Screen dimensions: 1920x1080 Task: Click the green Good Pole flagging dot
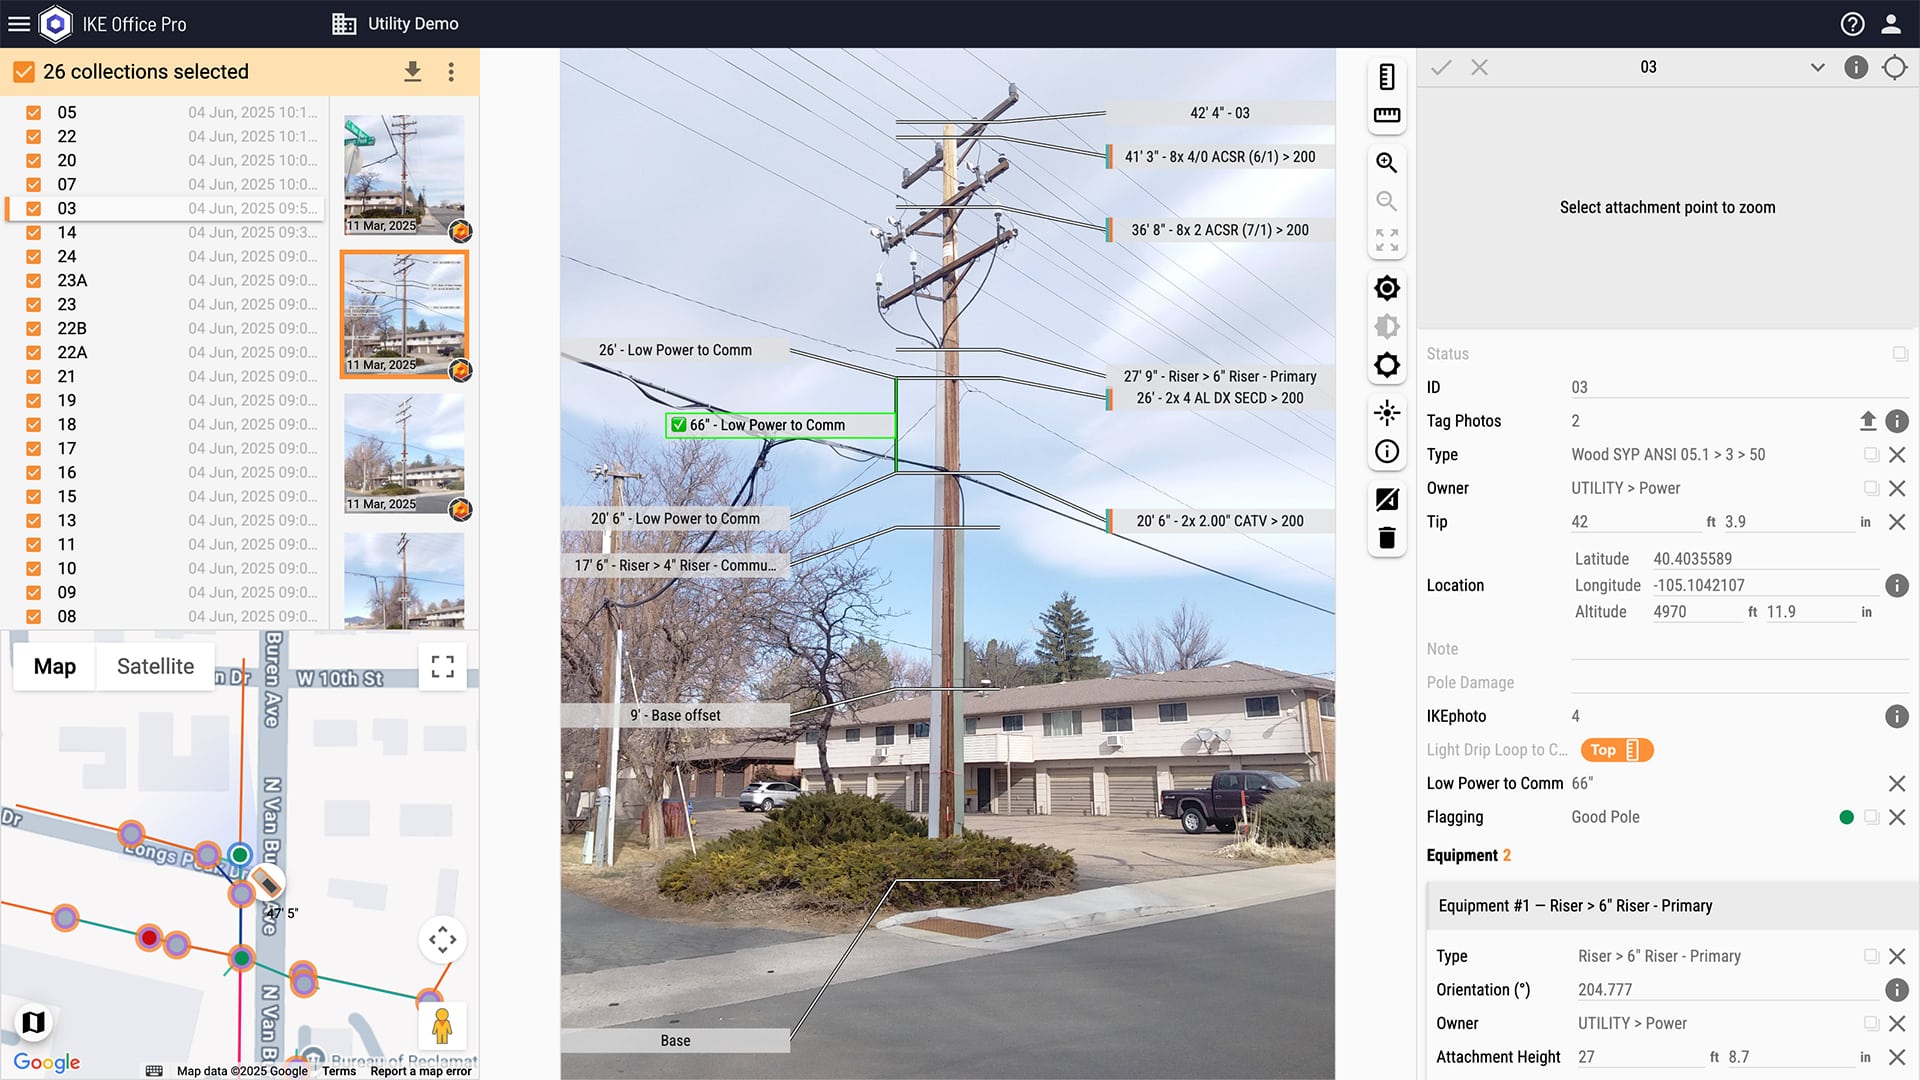[x=1846, y=817]
